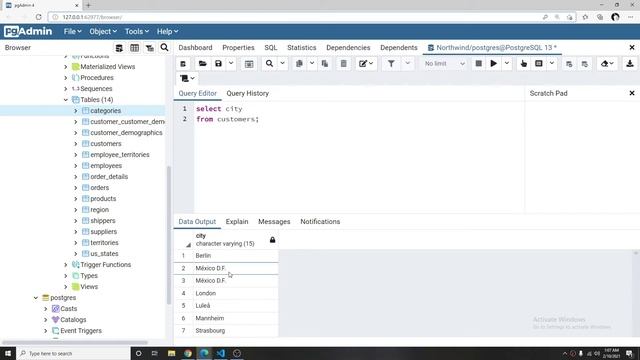Screen dimensions: 640x360
Task: Collapse the postgres database node
Action: click(x=36, y=298)
